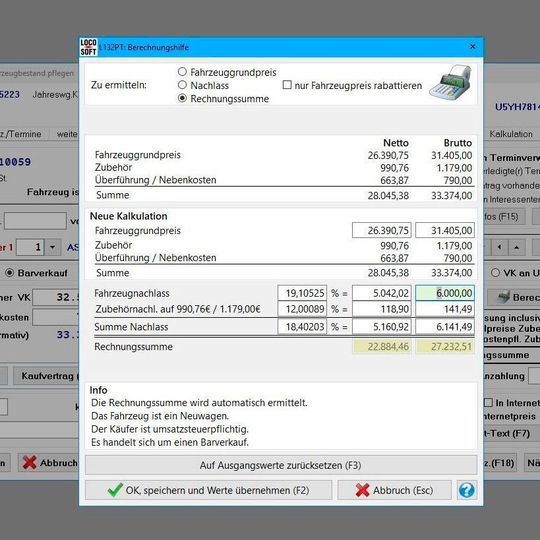Click Abbruch button in background window
The height and width of the screenshot is (540, 540).
(49, 463)
